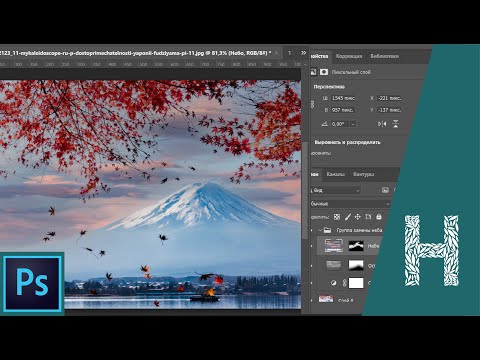The width and height of the screenshot is (480, 360).
Task: Click the adjustment layer mask link chain
Action: (x=345, y=283)
